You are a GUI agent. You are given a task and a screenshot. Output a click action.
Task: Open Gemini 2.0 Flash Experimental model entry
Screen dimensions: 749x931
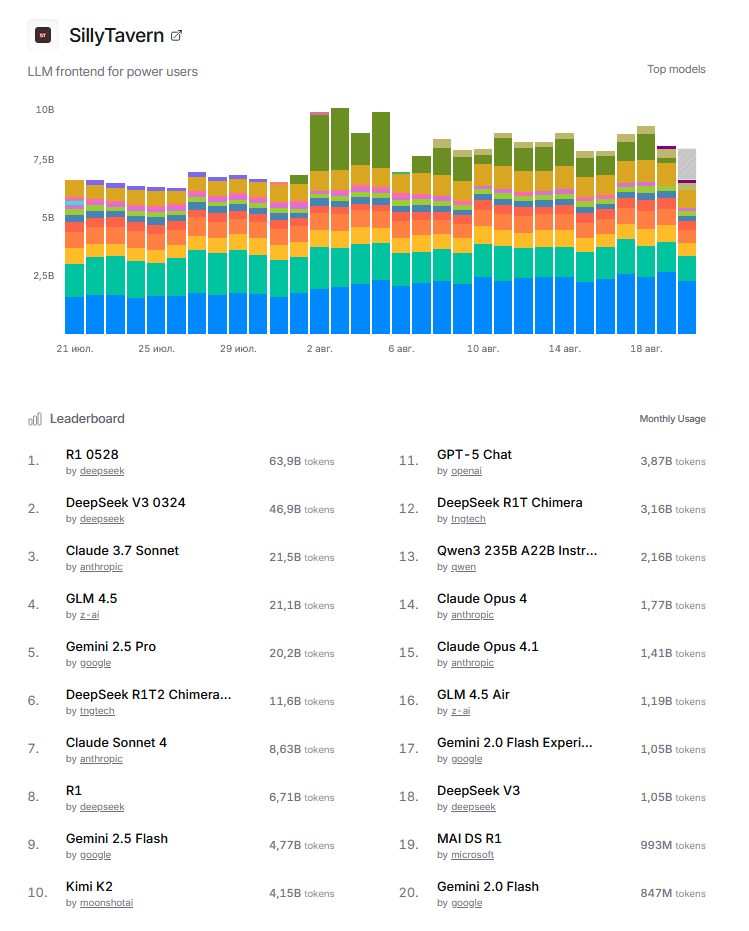(514, 743)
